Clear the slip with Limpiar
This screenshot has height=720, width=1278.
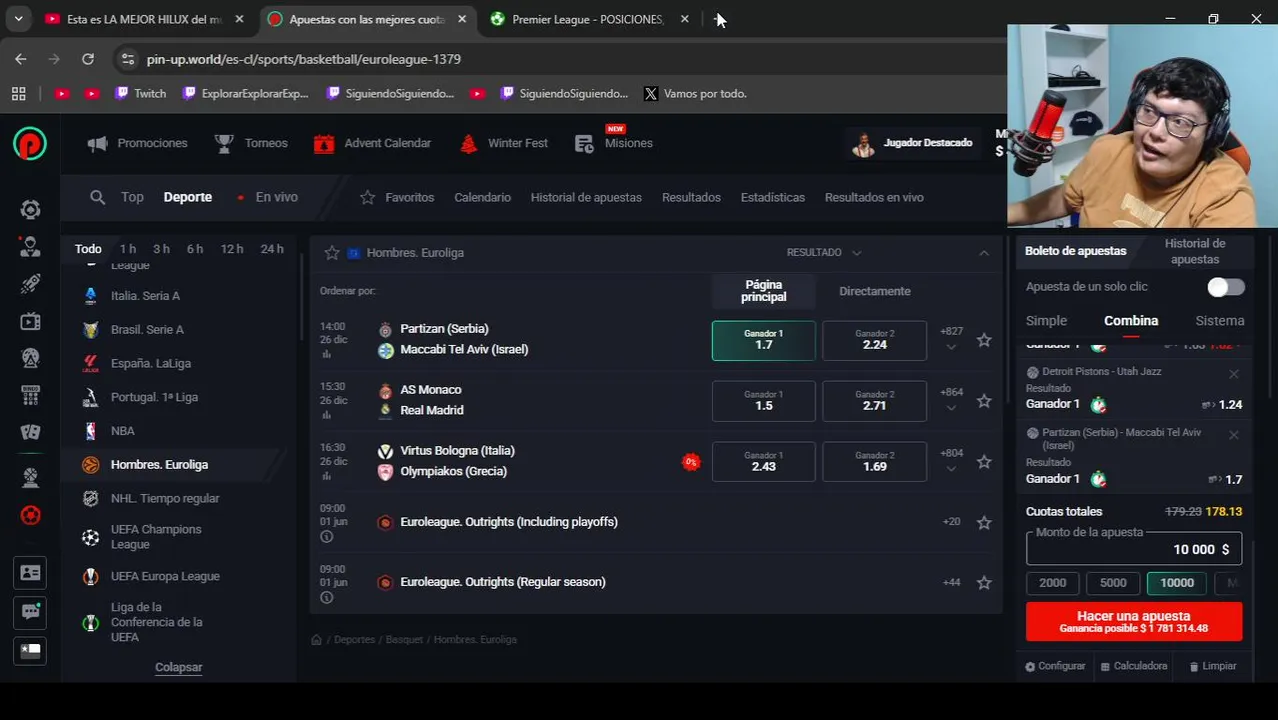pos(1213,666)
